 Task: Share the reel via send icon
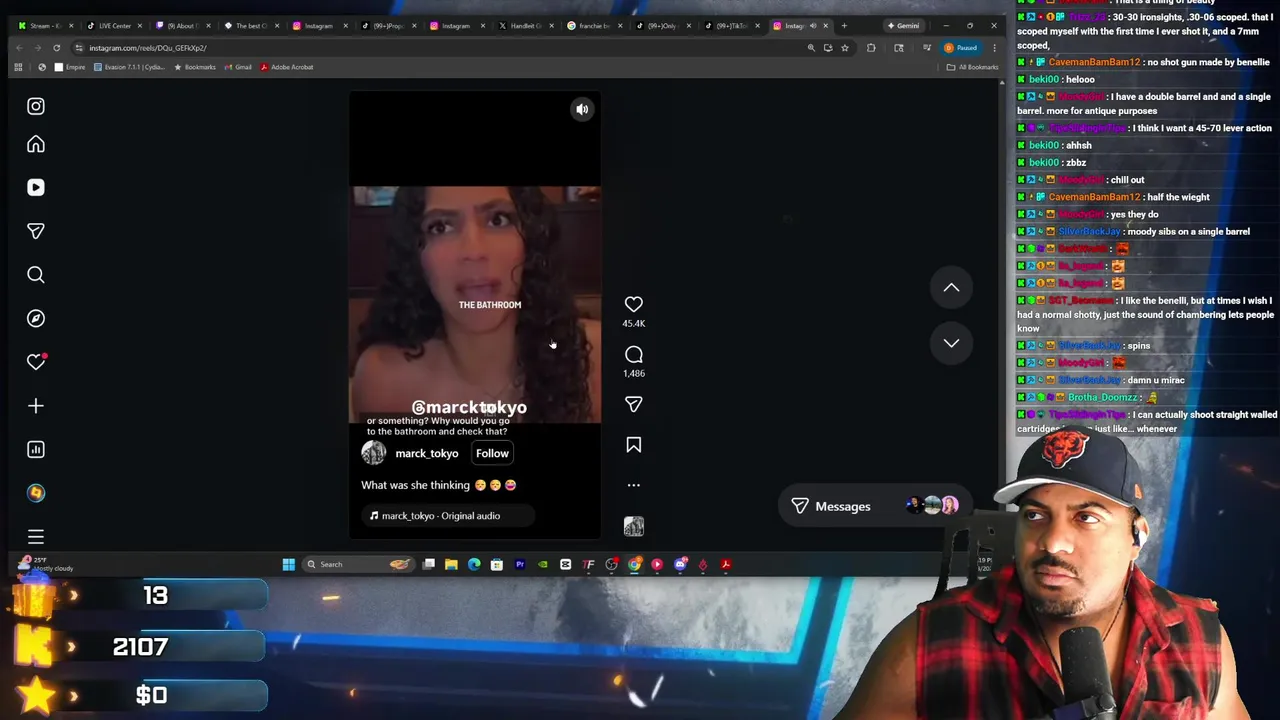click(x=634, y=404)
